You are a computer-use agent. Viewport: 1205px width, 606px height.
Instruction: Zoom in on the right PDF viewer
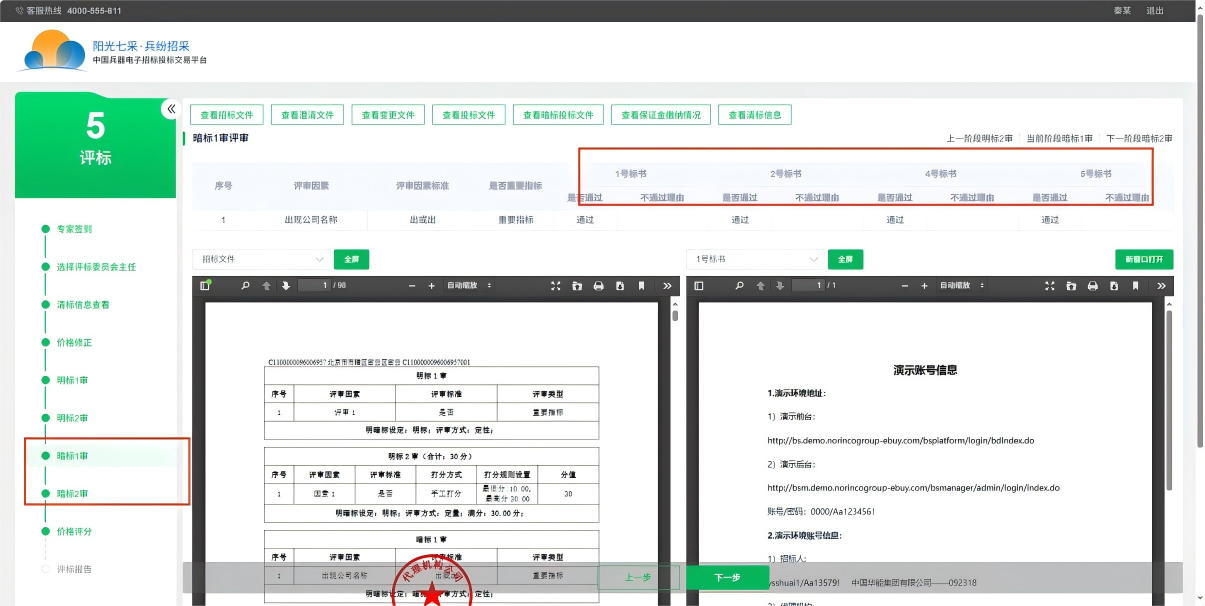(x=925, y=286)
